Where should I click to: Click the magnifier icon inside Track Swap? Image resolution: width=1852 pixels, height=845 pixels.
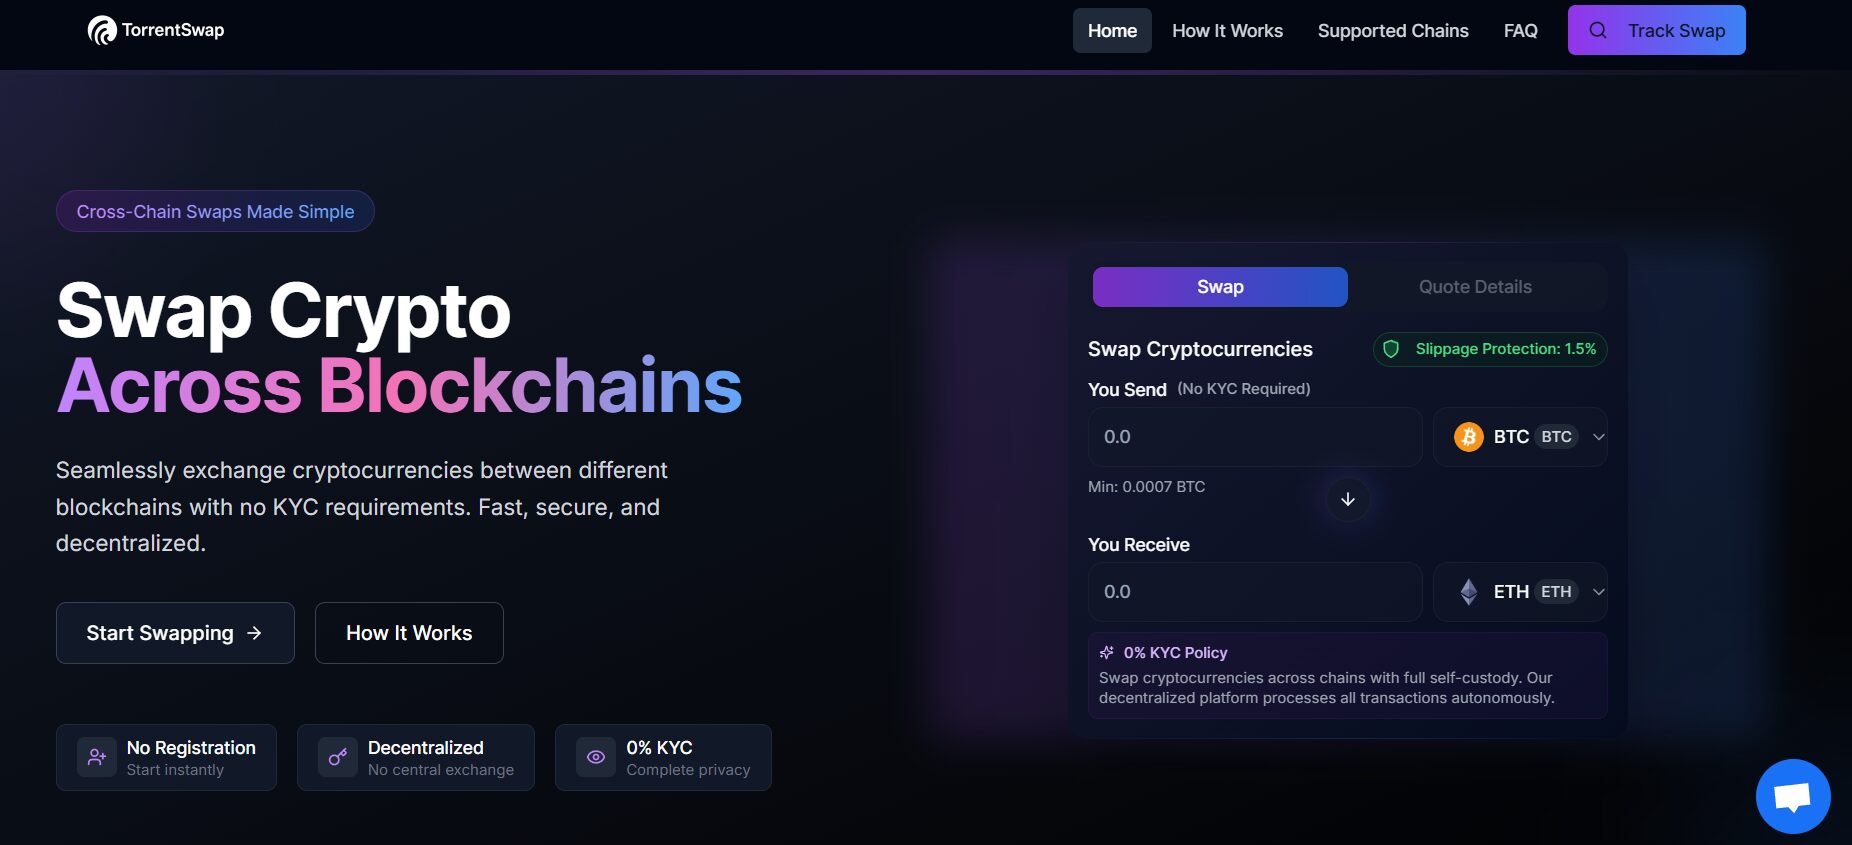pos(1598,30)
